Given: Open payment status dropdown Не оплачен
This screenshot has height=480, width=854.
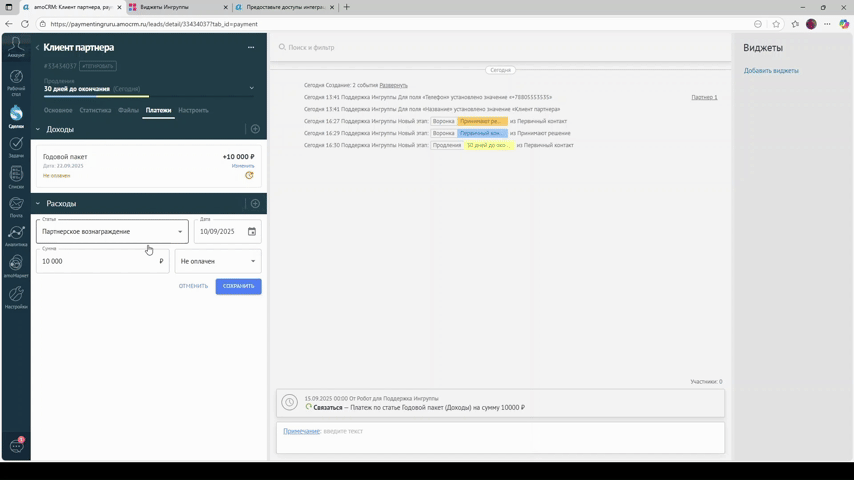Looking at the screenshot, I should coord(218,262).
